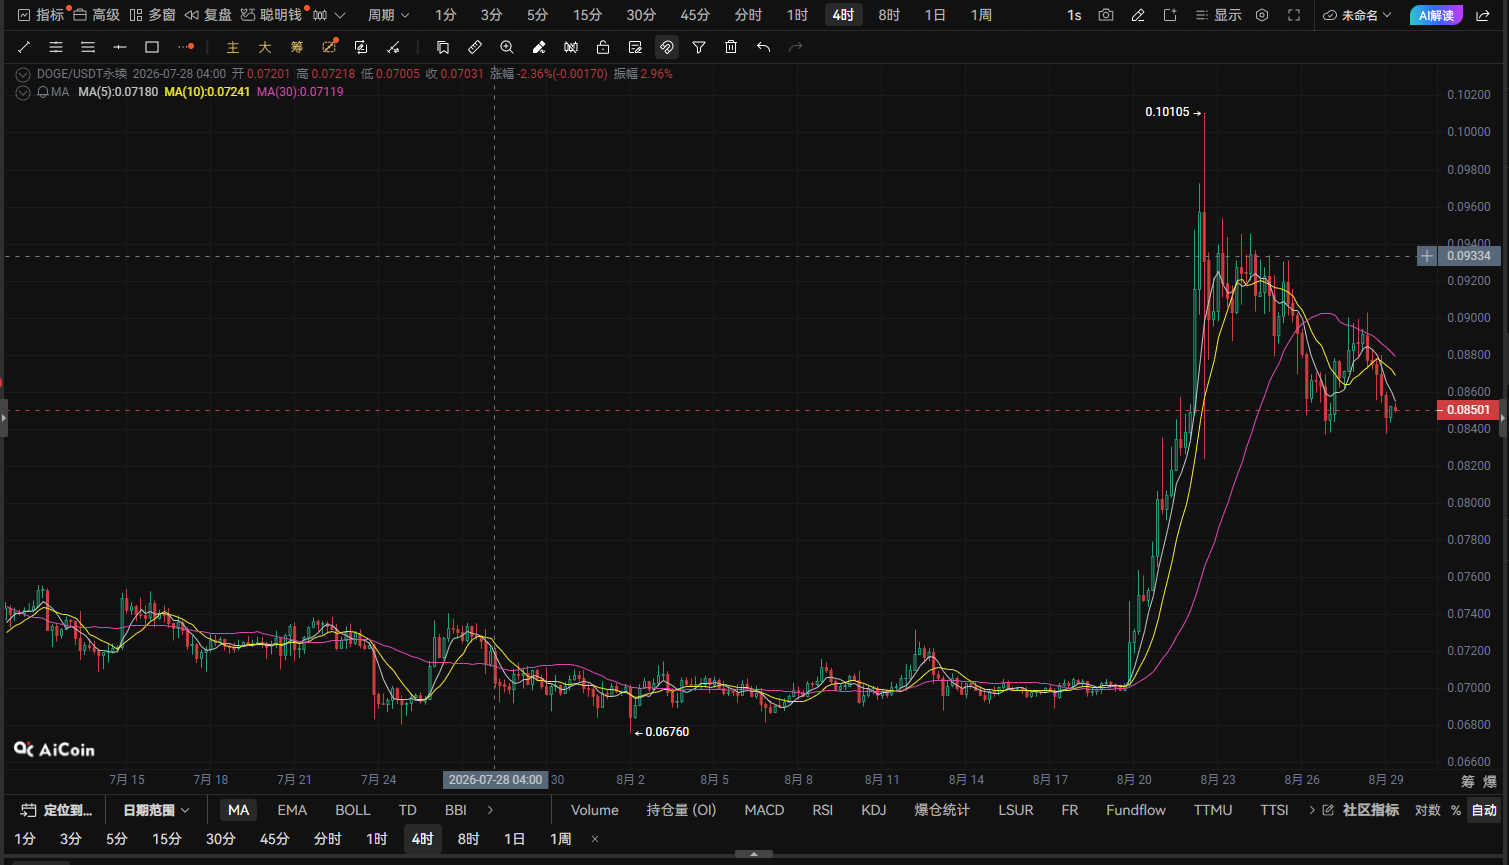Click the pencil edit icon beside the camera
This screenshot has width=1509, height=865.
(x=1138, y=15)
